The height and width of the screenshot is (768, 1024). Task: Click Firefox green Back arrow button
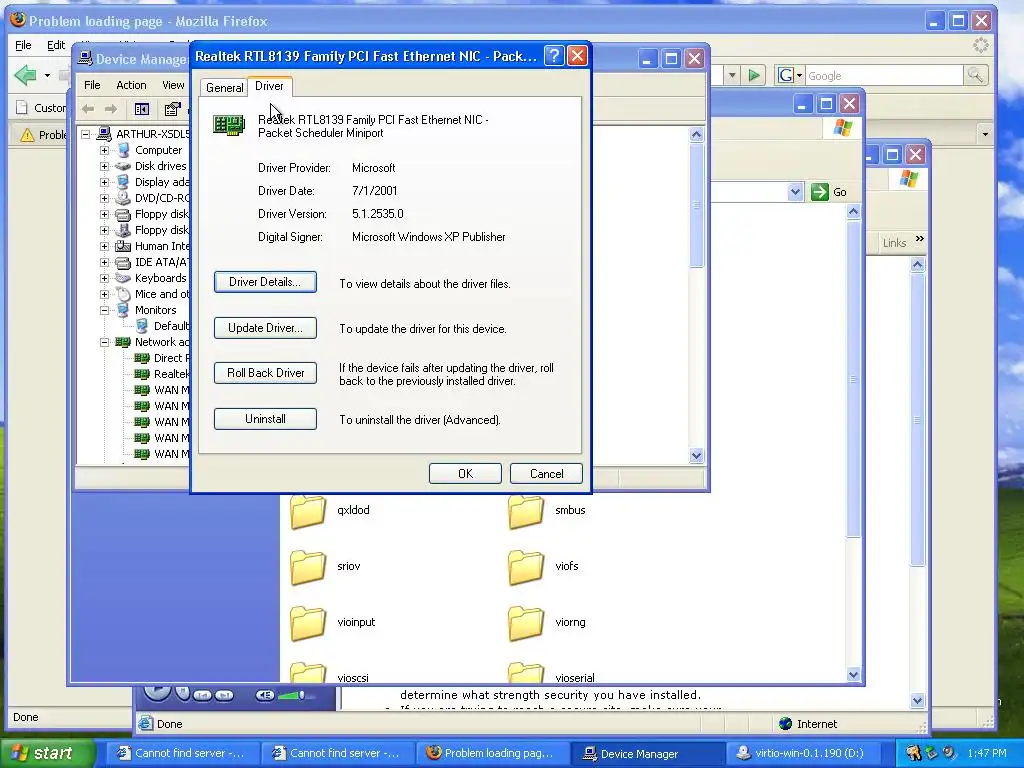pyautogui.click(x=25, y=75)
